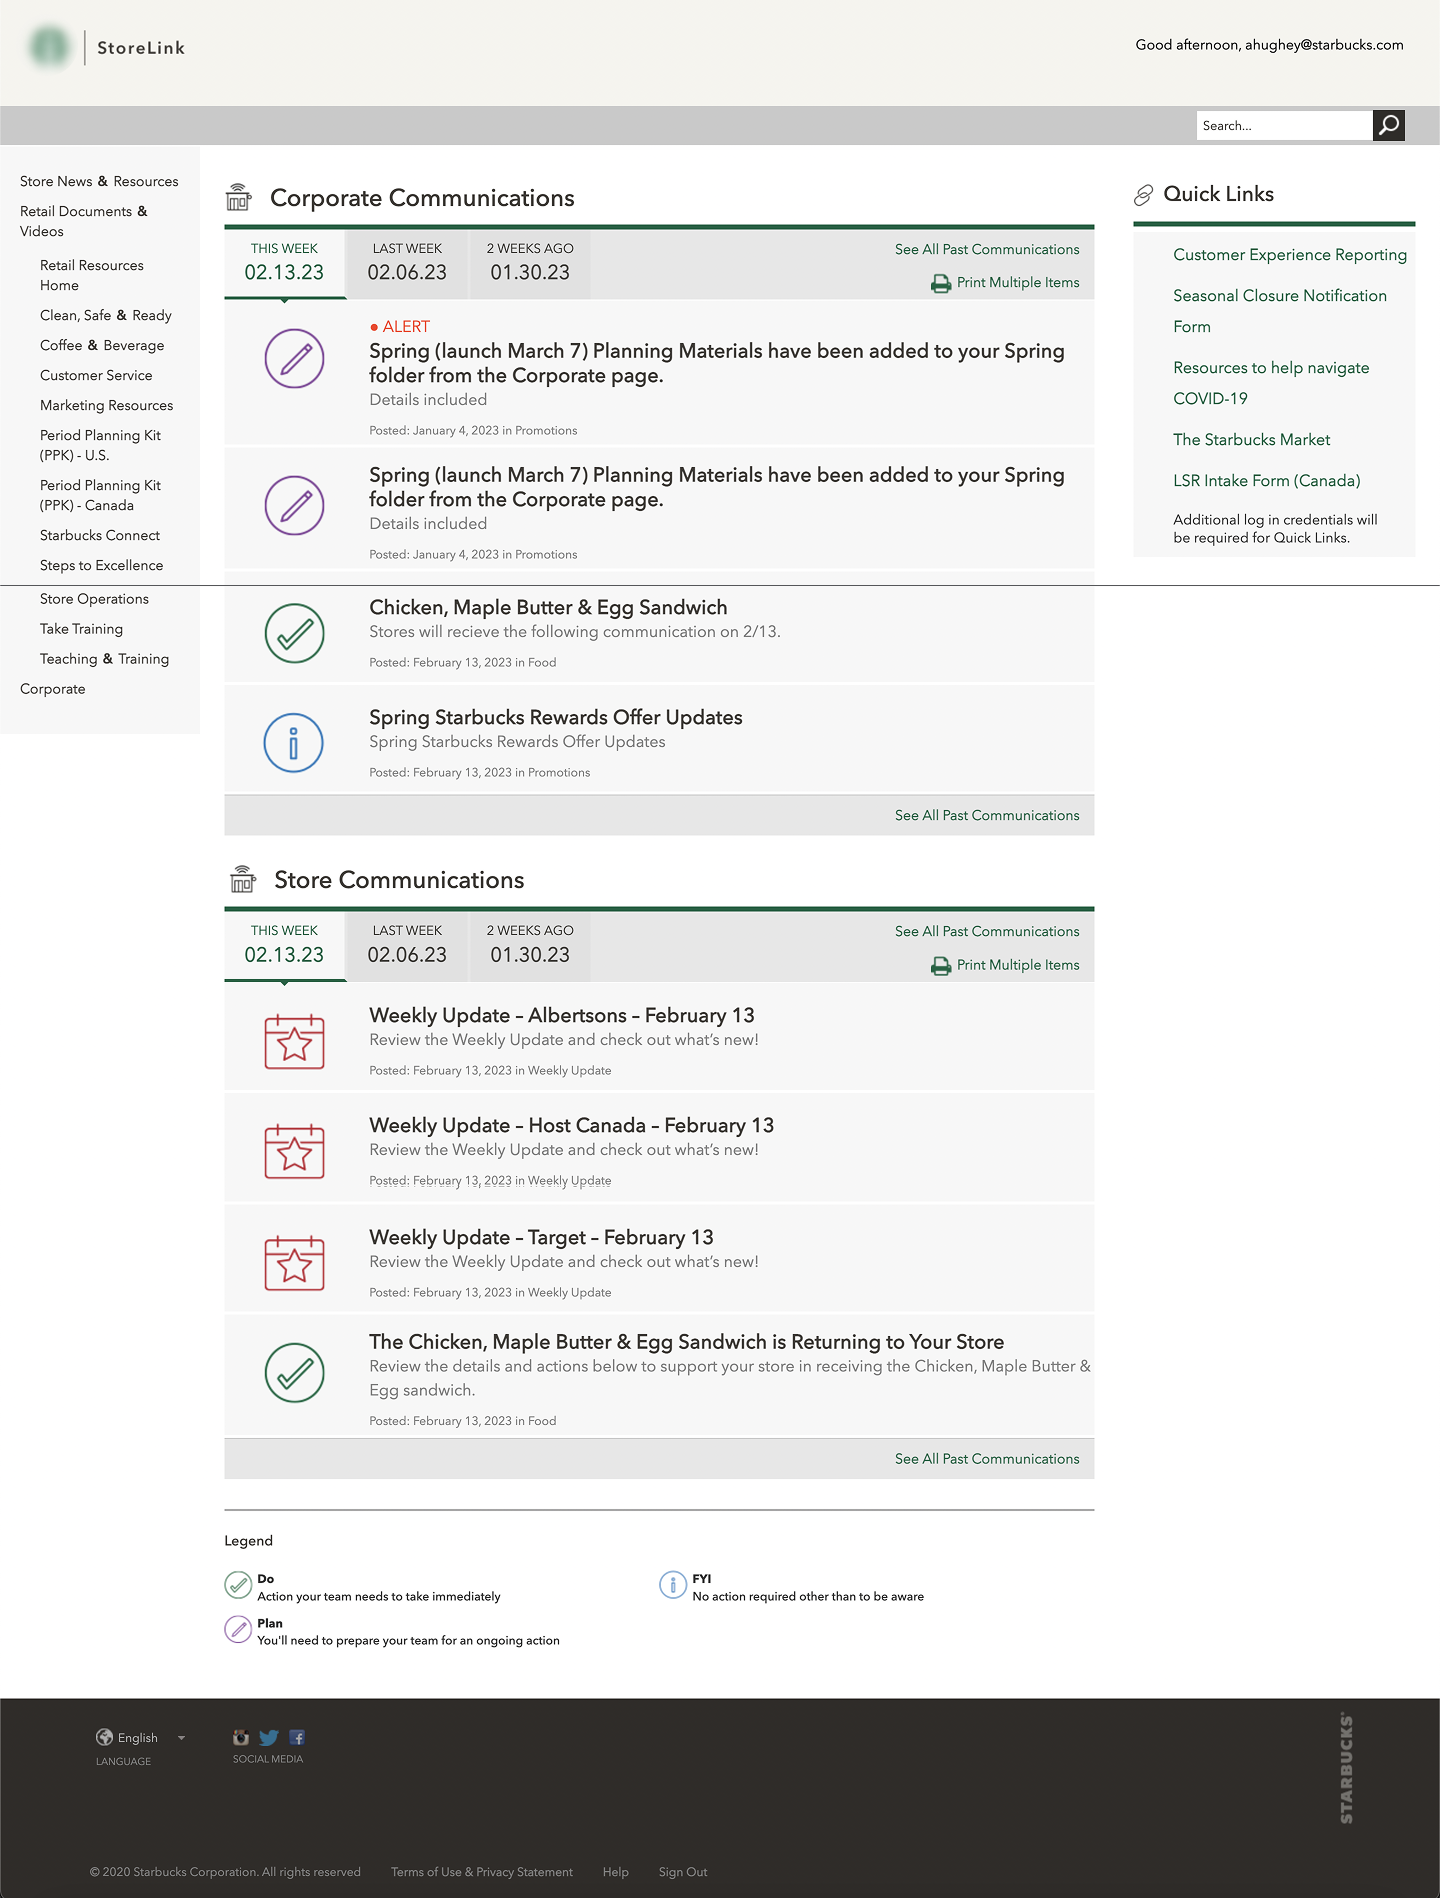Open Store News & Resources in sidebar
This screenshot has height=1898, width=1440.
point(99,181)
